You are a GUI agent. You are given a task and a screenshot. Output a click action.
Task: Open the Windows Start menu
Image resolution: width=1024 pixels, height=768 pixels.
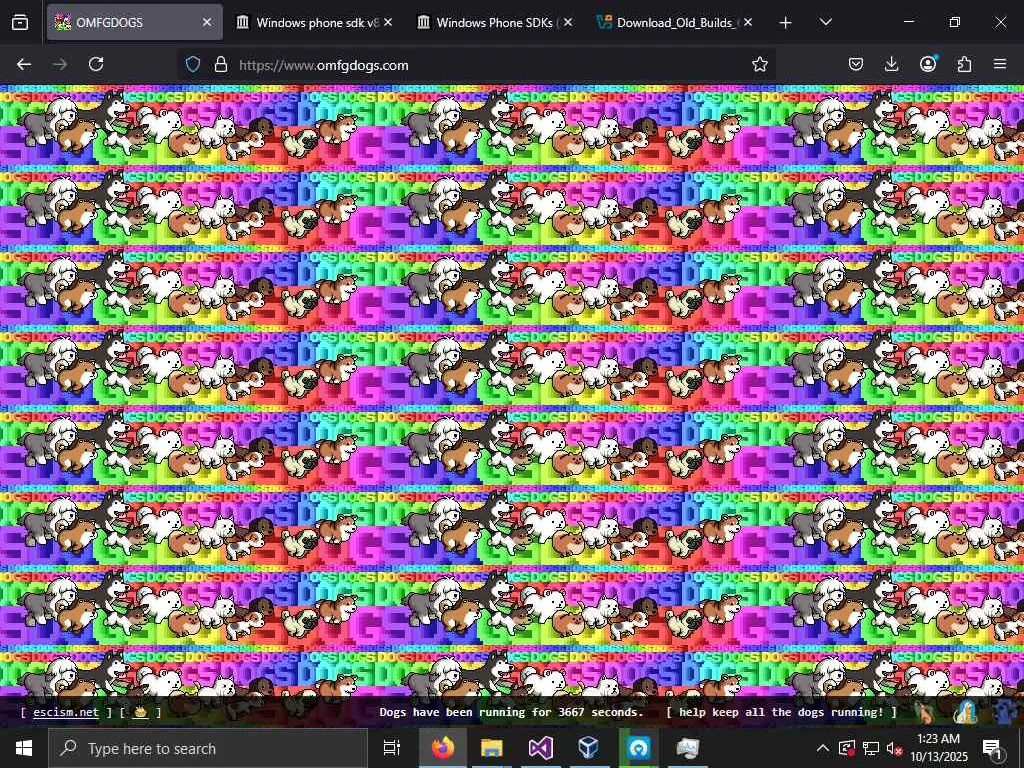tap(24, 748)
